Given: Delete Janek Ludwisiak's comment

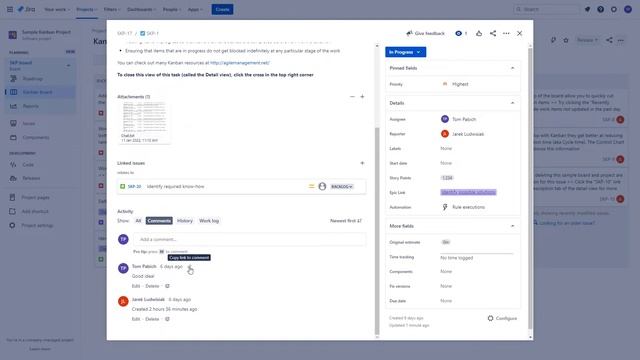Looking at the screenshot, I should [152, 319].
